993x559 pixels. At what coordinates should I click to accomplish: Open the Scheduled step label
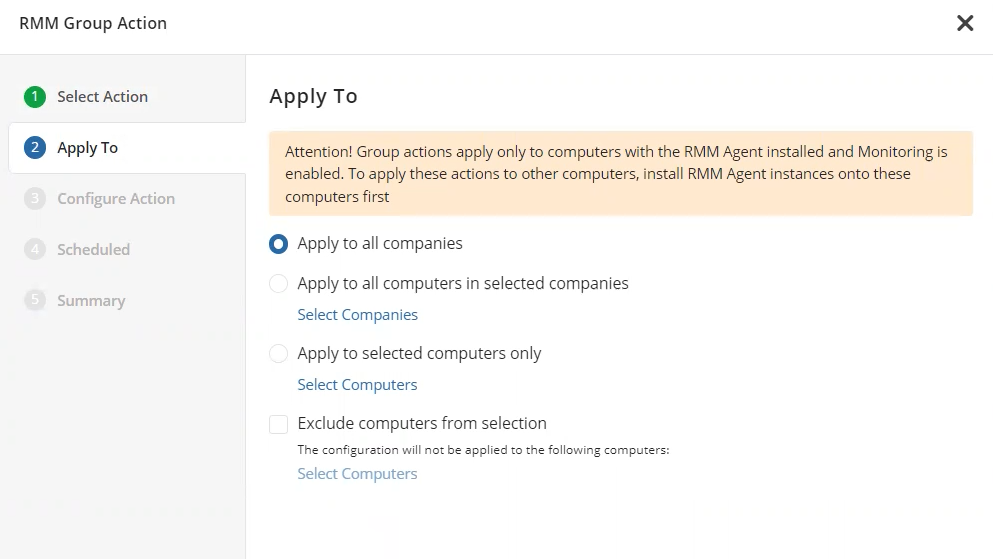pos(93,250)
